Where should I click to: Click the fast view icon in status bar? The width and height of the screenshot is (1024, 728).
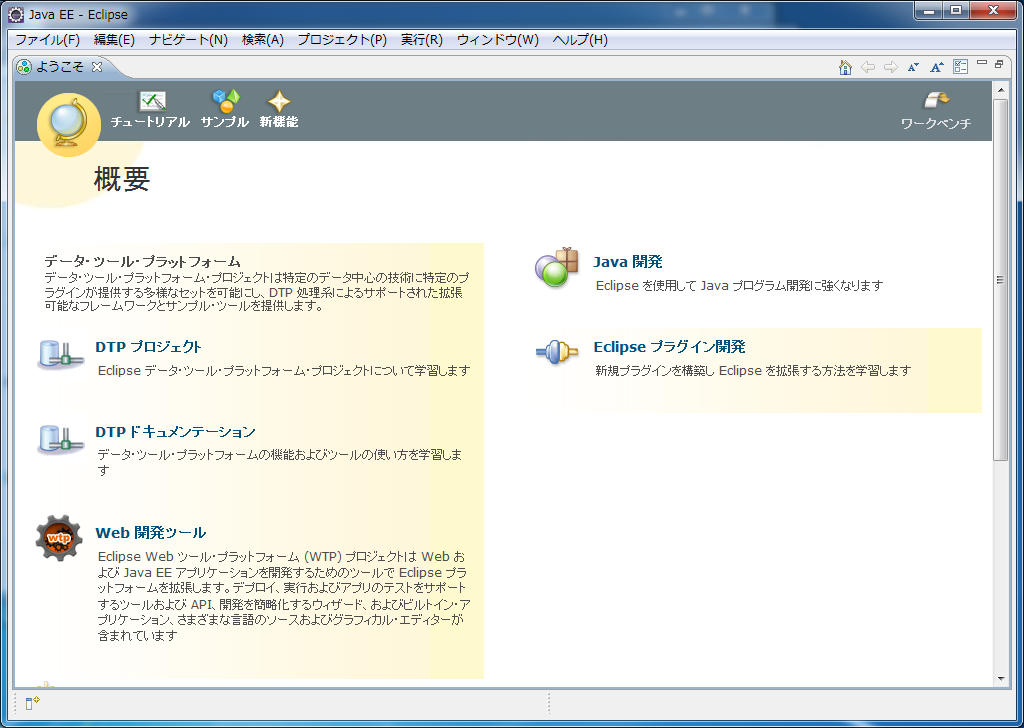pyautogui.click(x=32, y=703)
